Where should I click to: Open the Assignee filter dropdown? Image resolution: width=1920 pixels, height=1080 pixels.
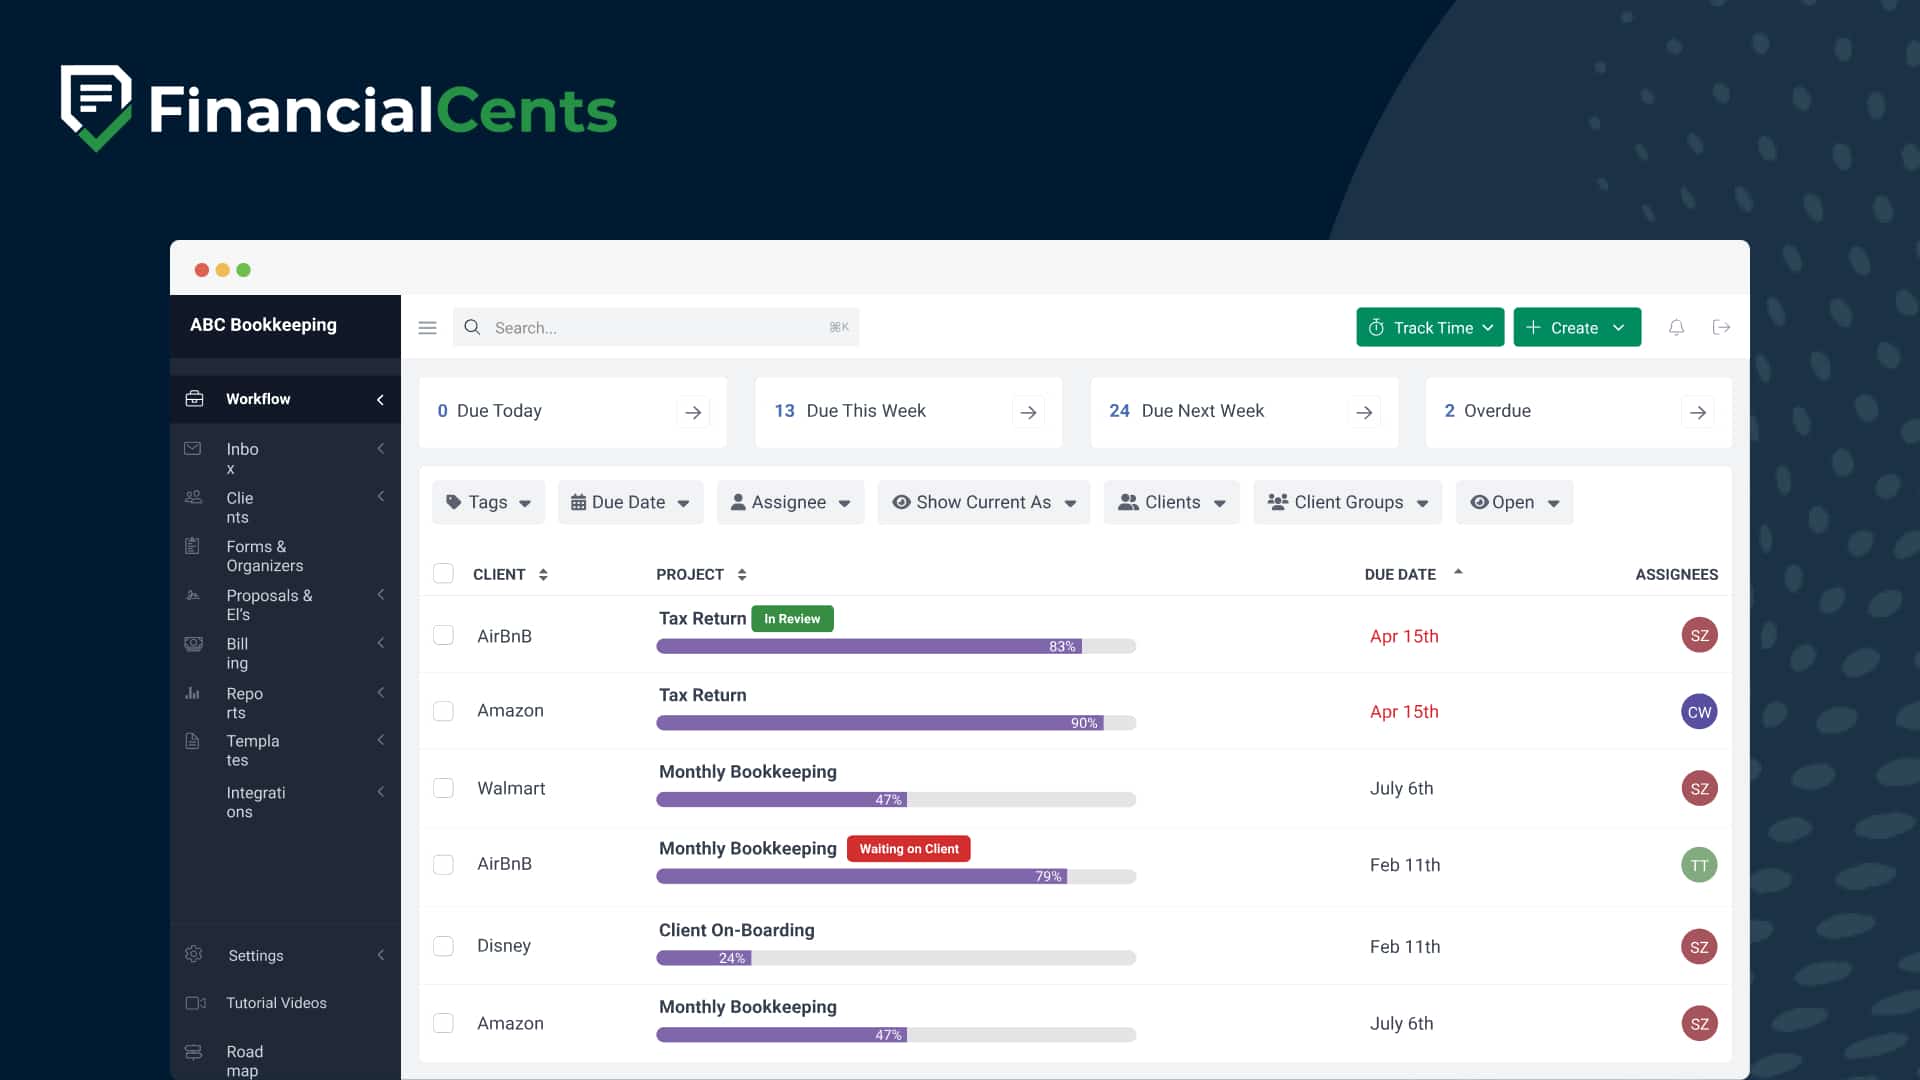[x=790, y=502]
